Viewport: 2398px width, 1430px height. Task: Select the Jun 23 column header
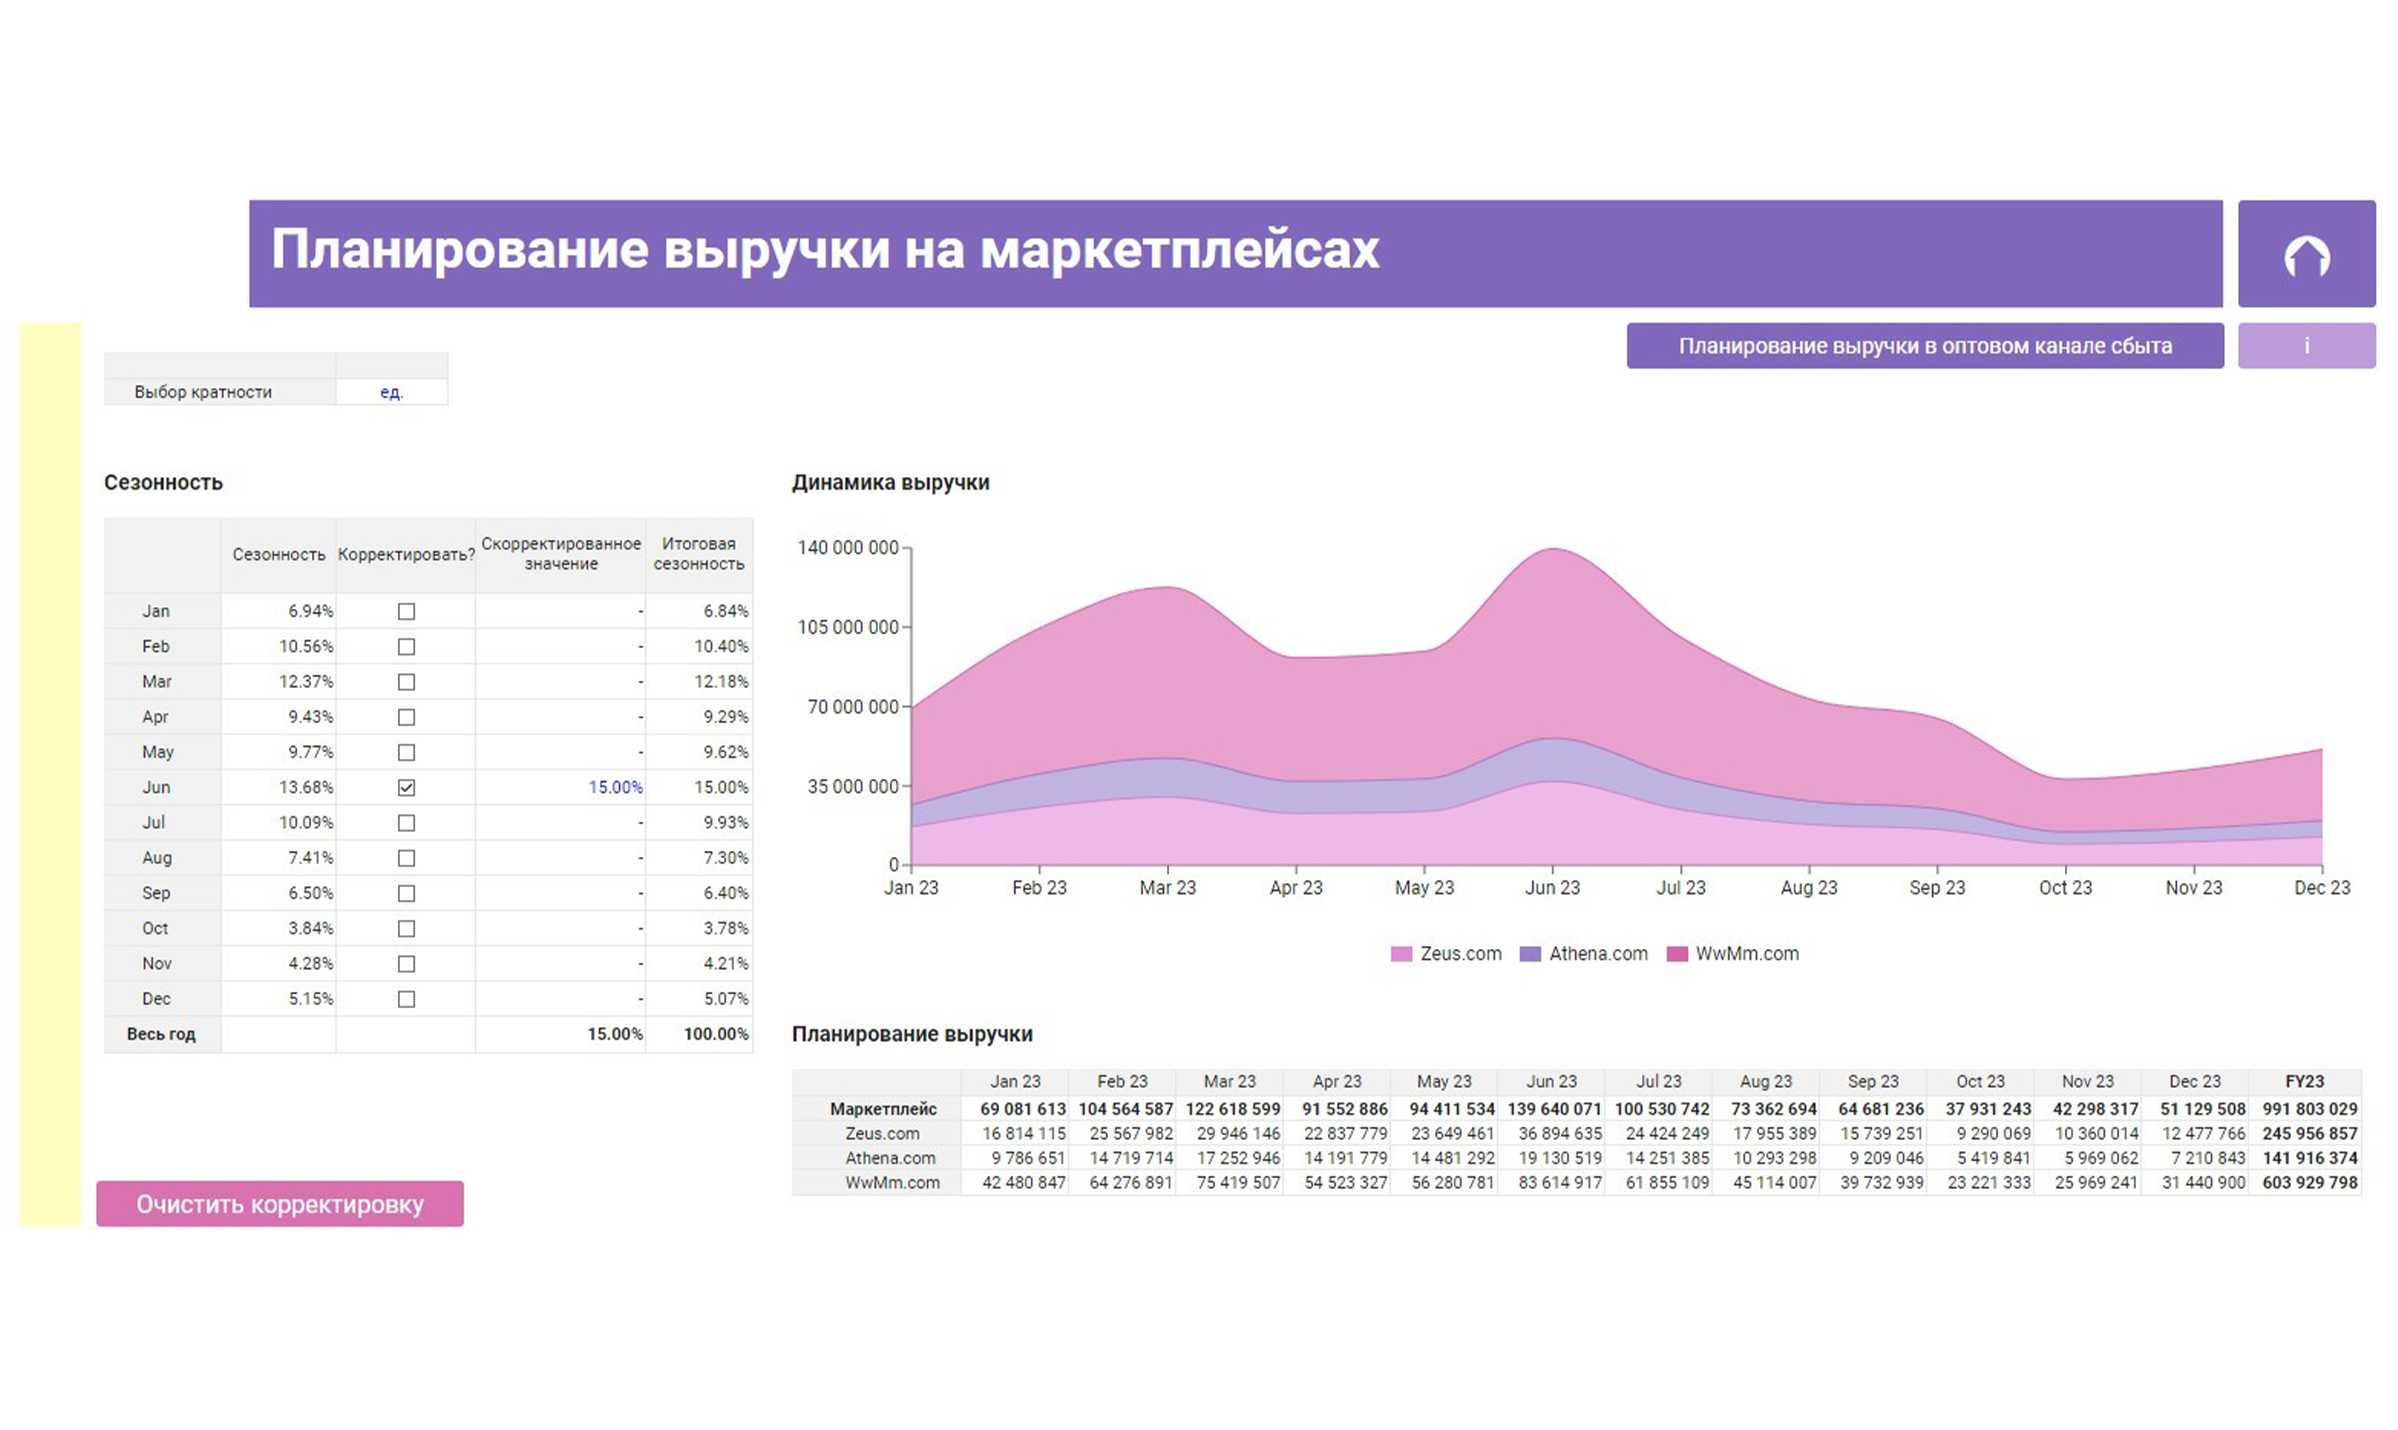1551,1081
